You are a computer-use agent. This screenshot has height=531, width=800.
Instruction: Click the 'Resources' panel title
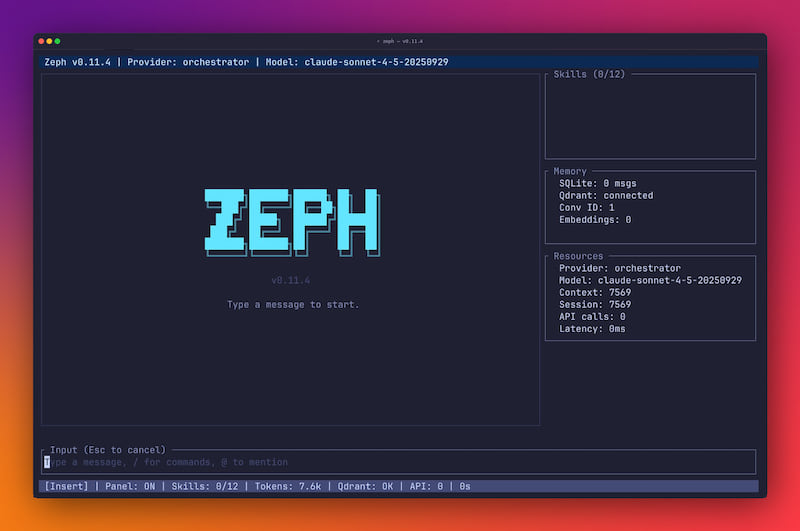tap(578, 256)
